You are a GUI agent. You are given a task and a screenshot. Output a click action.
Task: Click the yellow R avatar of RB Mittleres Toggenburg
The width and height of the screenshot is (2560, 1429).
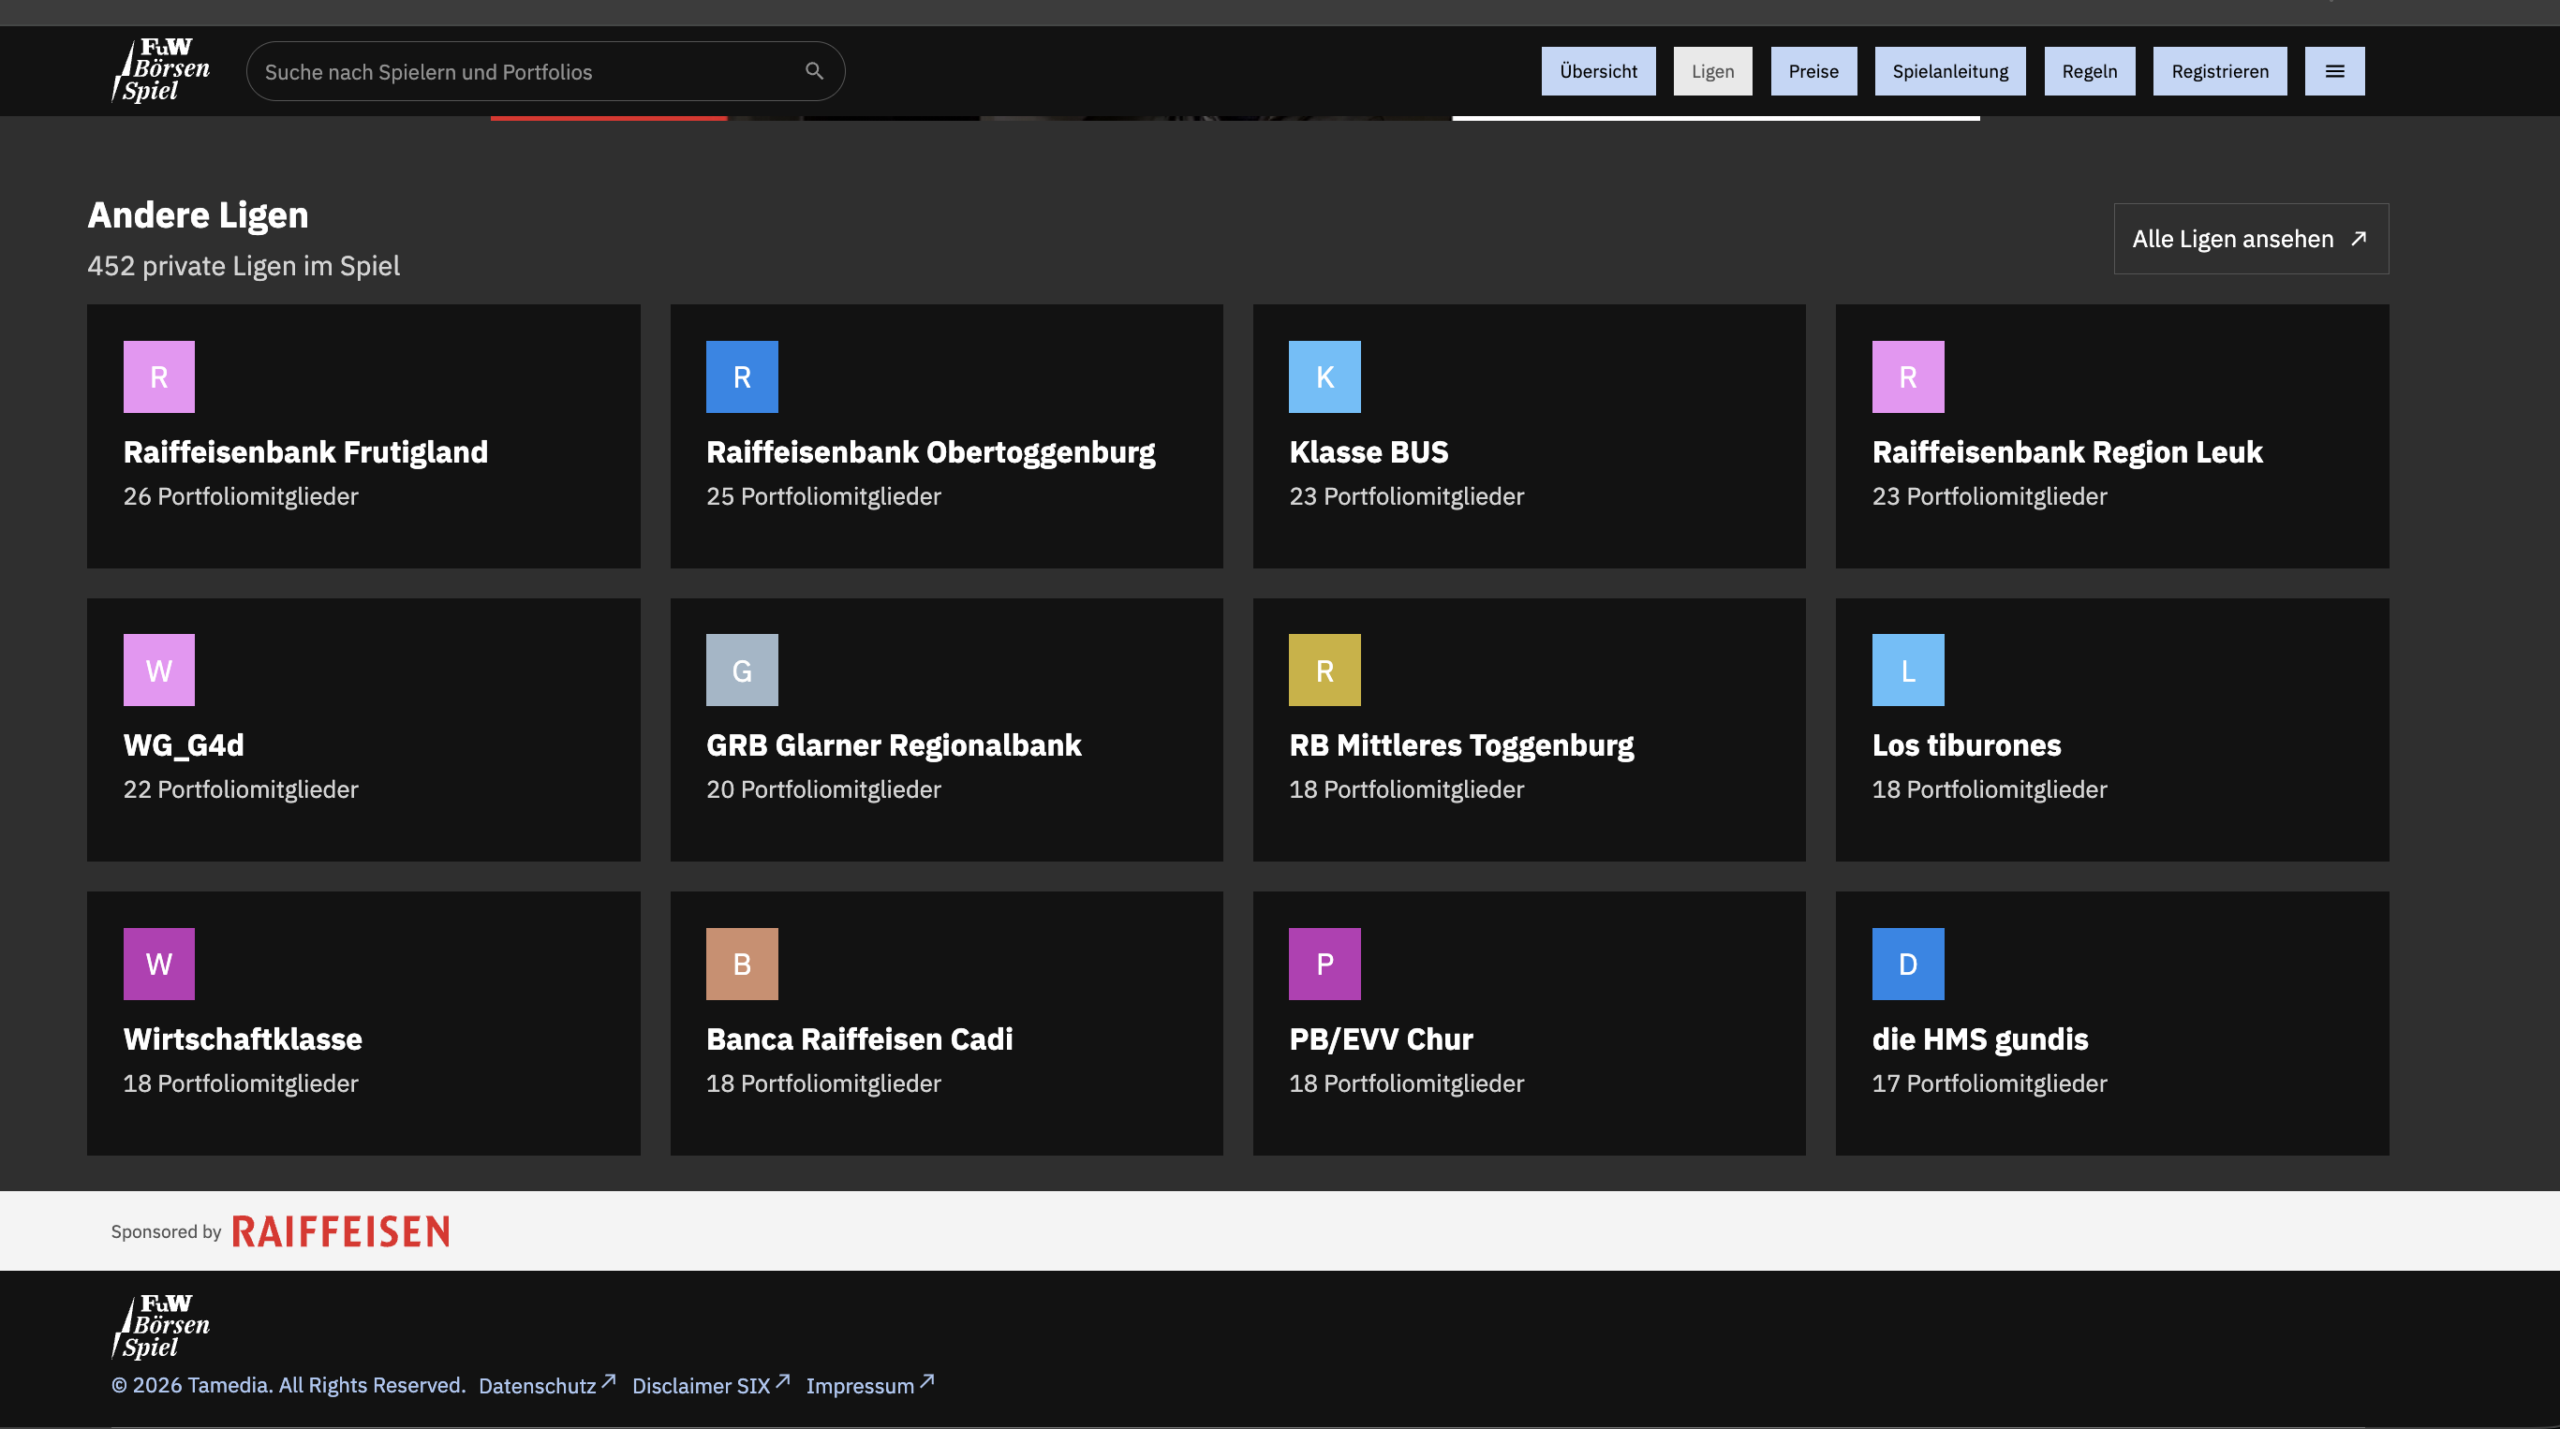1325,670
